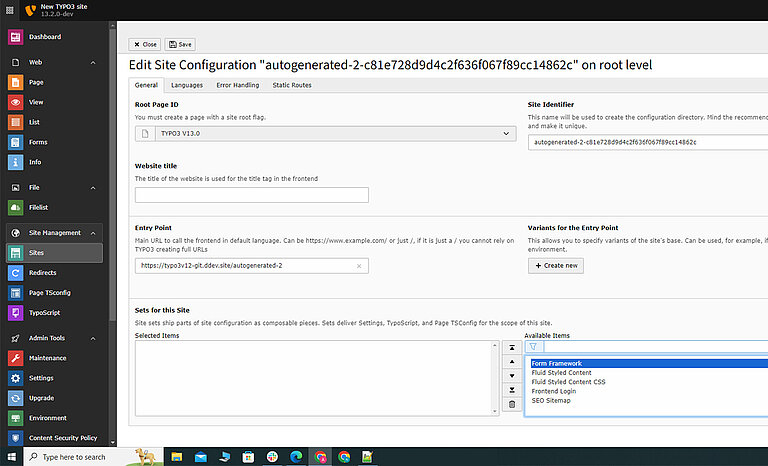
Task: Move selected item to bottom
Action: (x=512, y=390)
